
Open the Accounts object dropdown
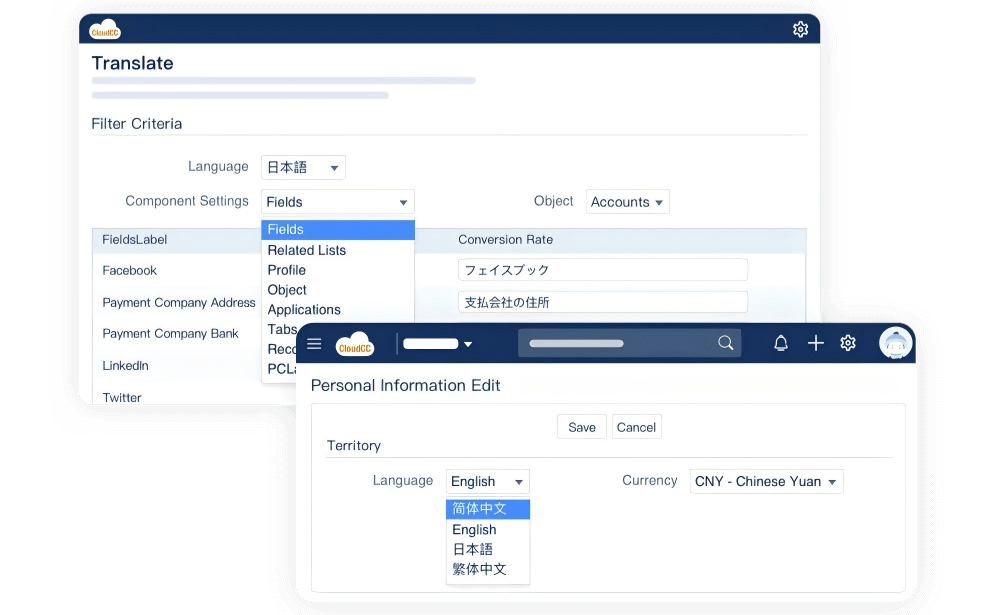(x=627, y=202)
